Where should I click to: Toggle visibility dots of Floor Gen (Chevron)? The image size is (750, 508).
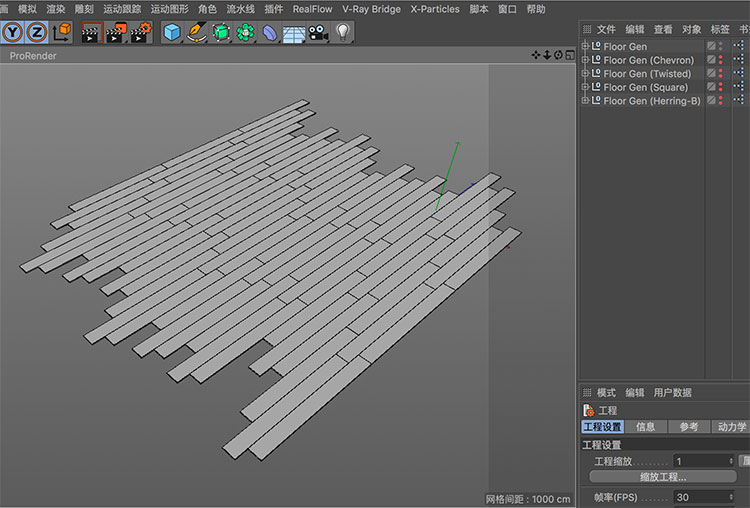(x=721, y=60)
